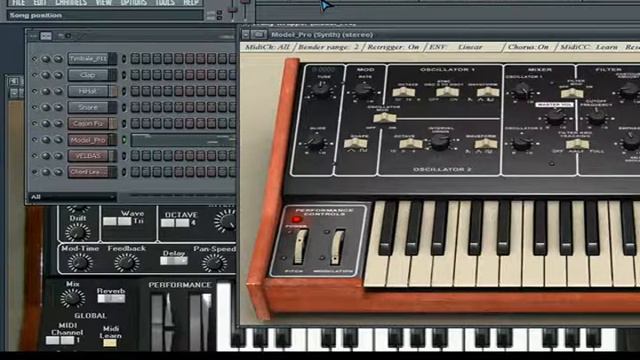
Task: Open the FILE menu
Action: [18, 3]
